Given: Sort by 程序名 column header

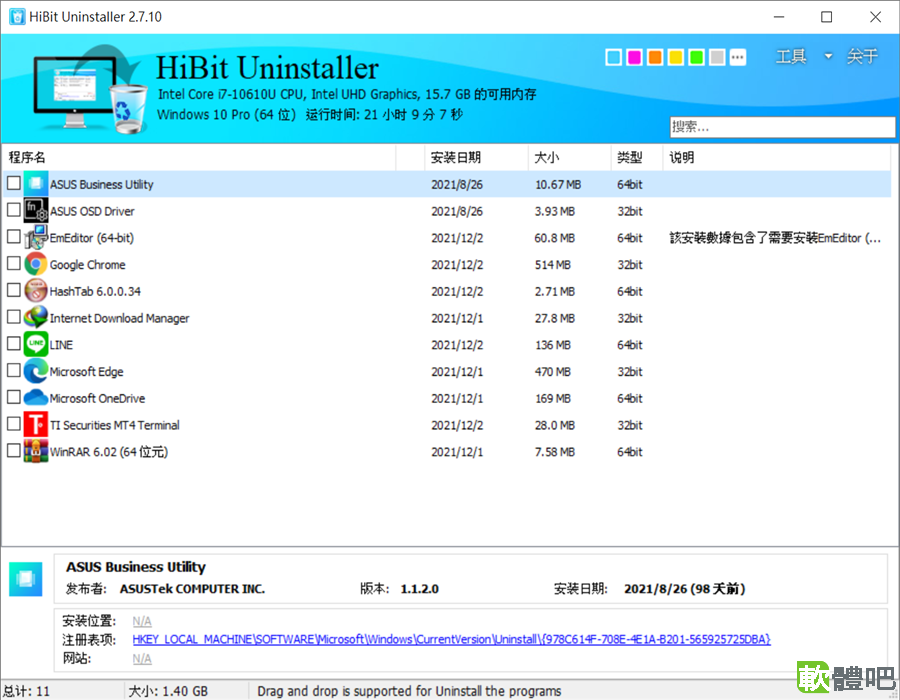Looking at the screenshot, I should (199, 157).
